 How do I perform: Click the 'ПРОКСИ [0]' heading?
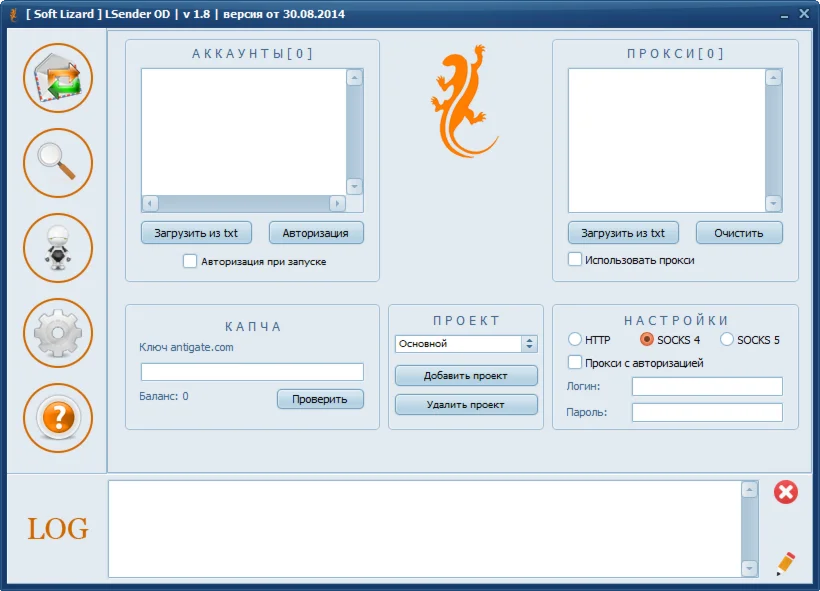675,54
